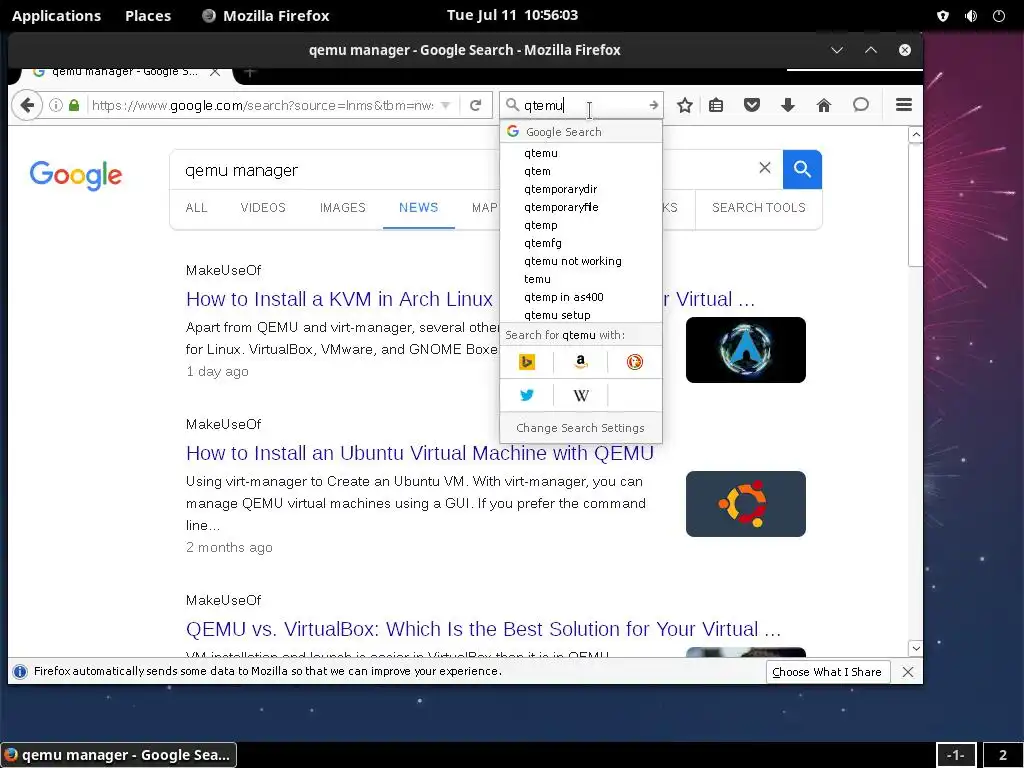1024x768 pixels.
Task: Choose the 'qtem' suggestion
Action: click(x=581, y=171)
